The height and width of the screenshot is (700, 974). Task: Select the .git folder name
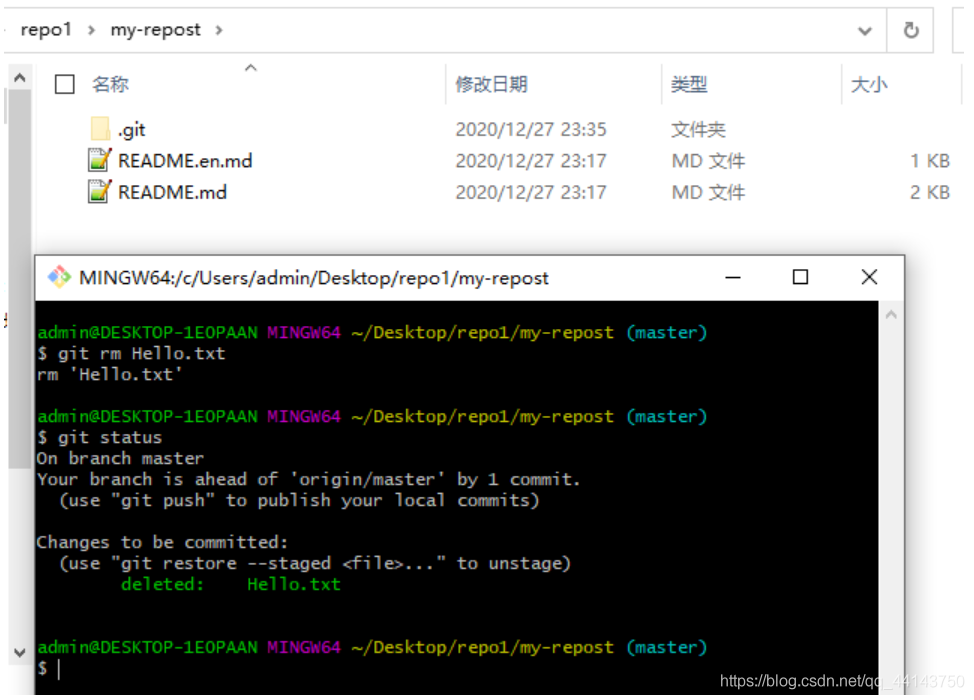[x=132, y=130]
